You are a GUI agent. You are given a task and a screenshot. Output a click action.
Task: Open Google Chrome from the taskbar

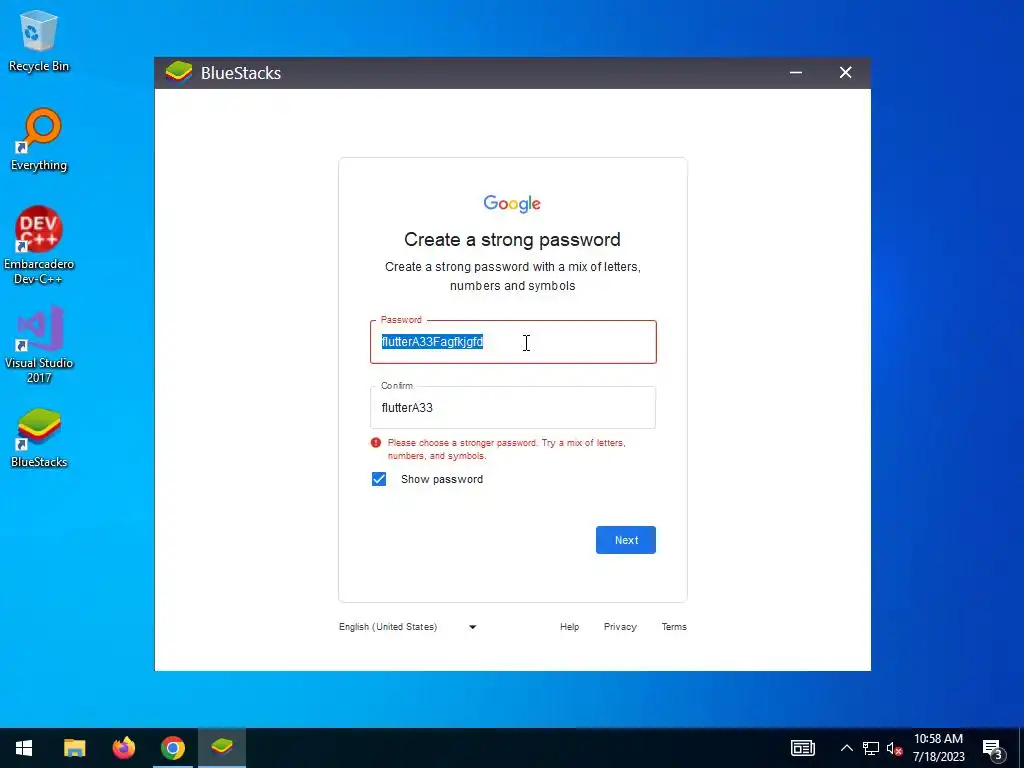(x=173, y=748)
